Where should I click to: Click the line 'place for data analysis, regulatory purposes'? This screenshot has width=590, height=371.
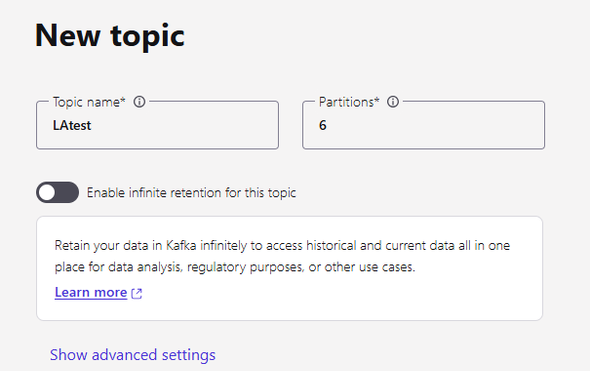coord(235,267)
